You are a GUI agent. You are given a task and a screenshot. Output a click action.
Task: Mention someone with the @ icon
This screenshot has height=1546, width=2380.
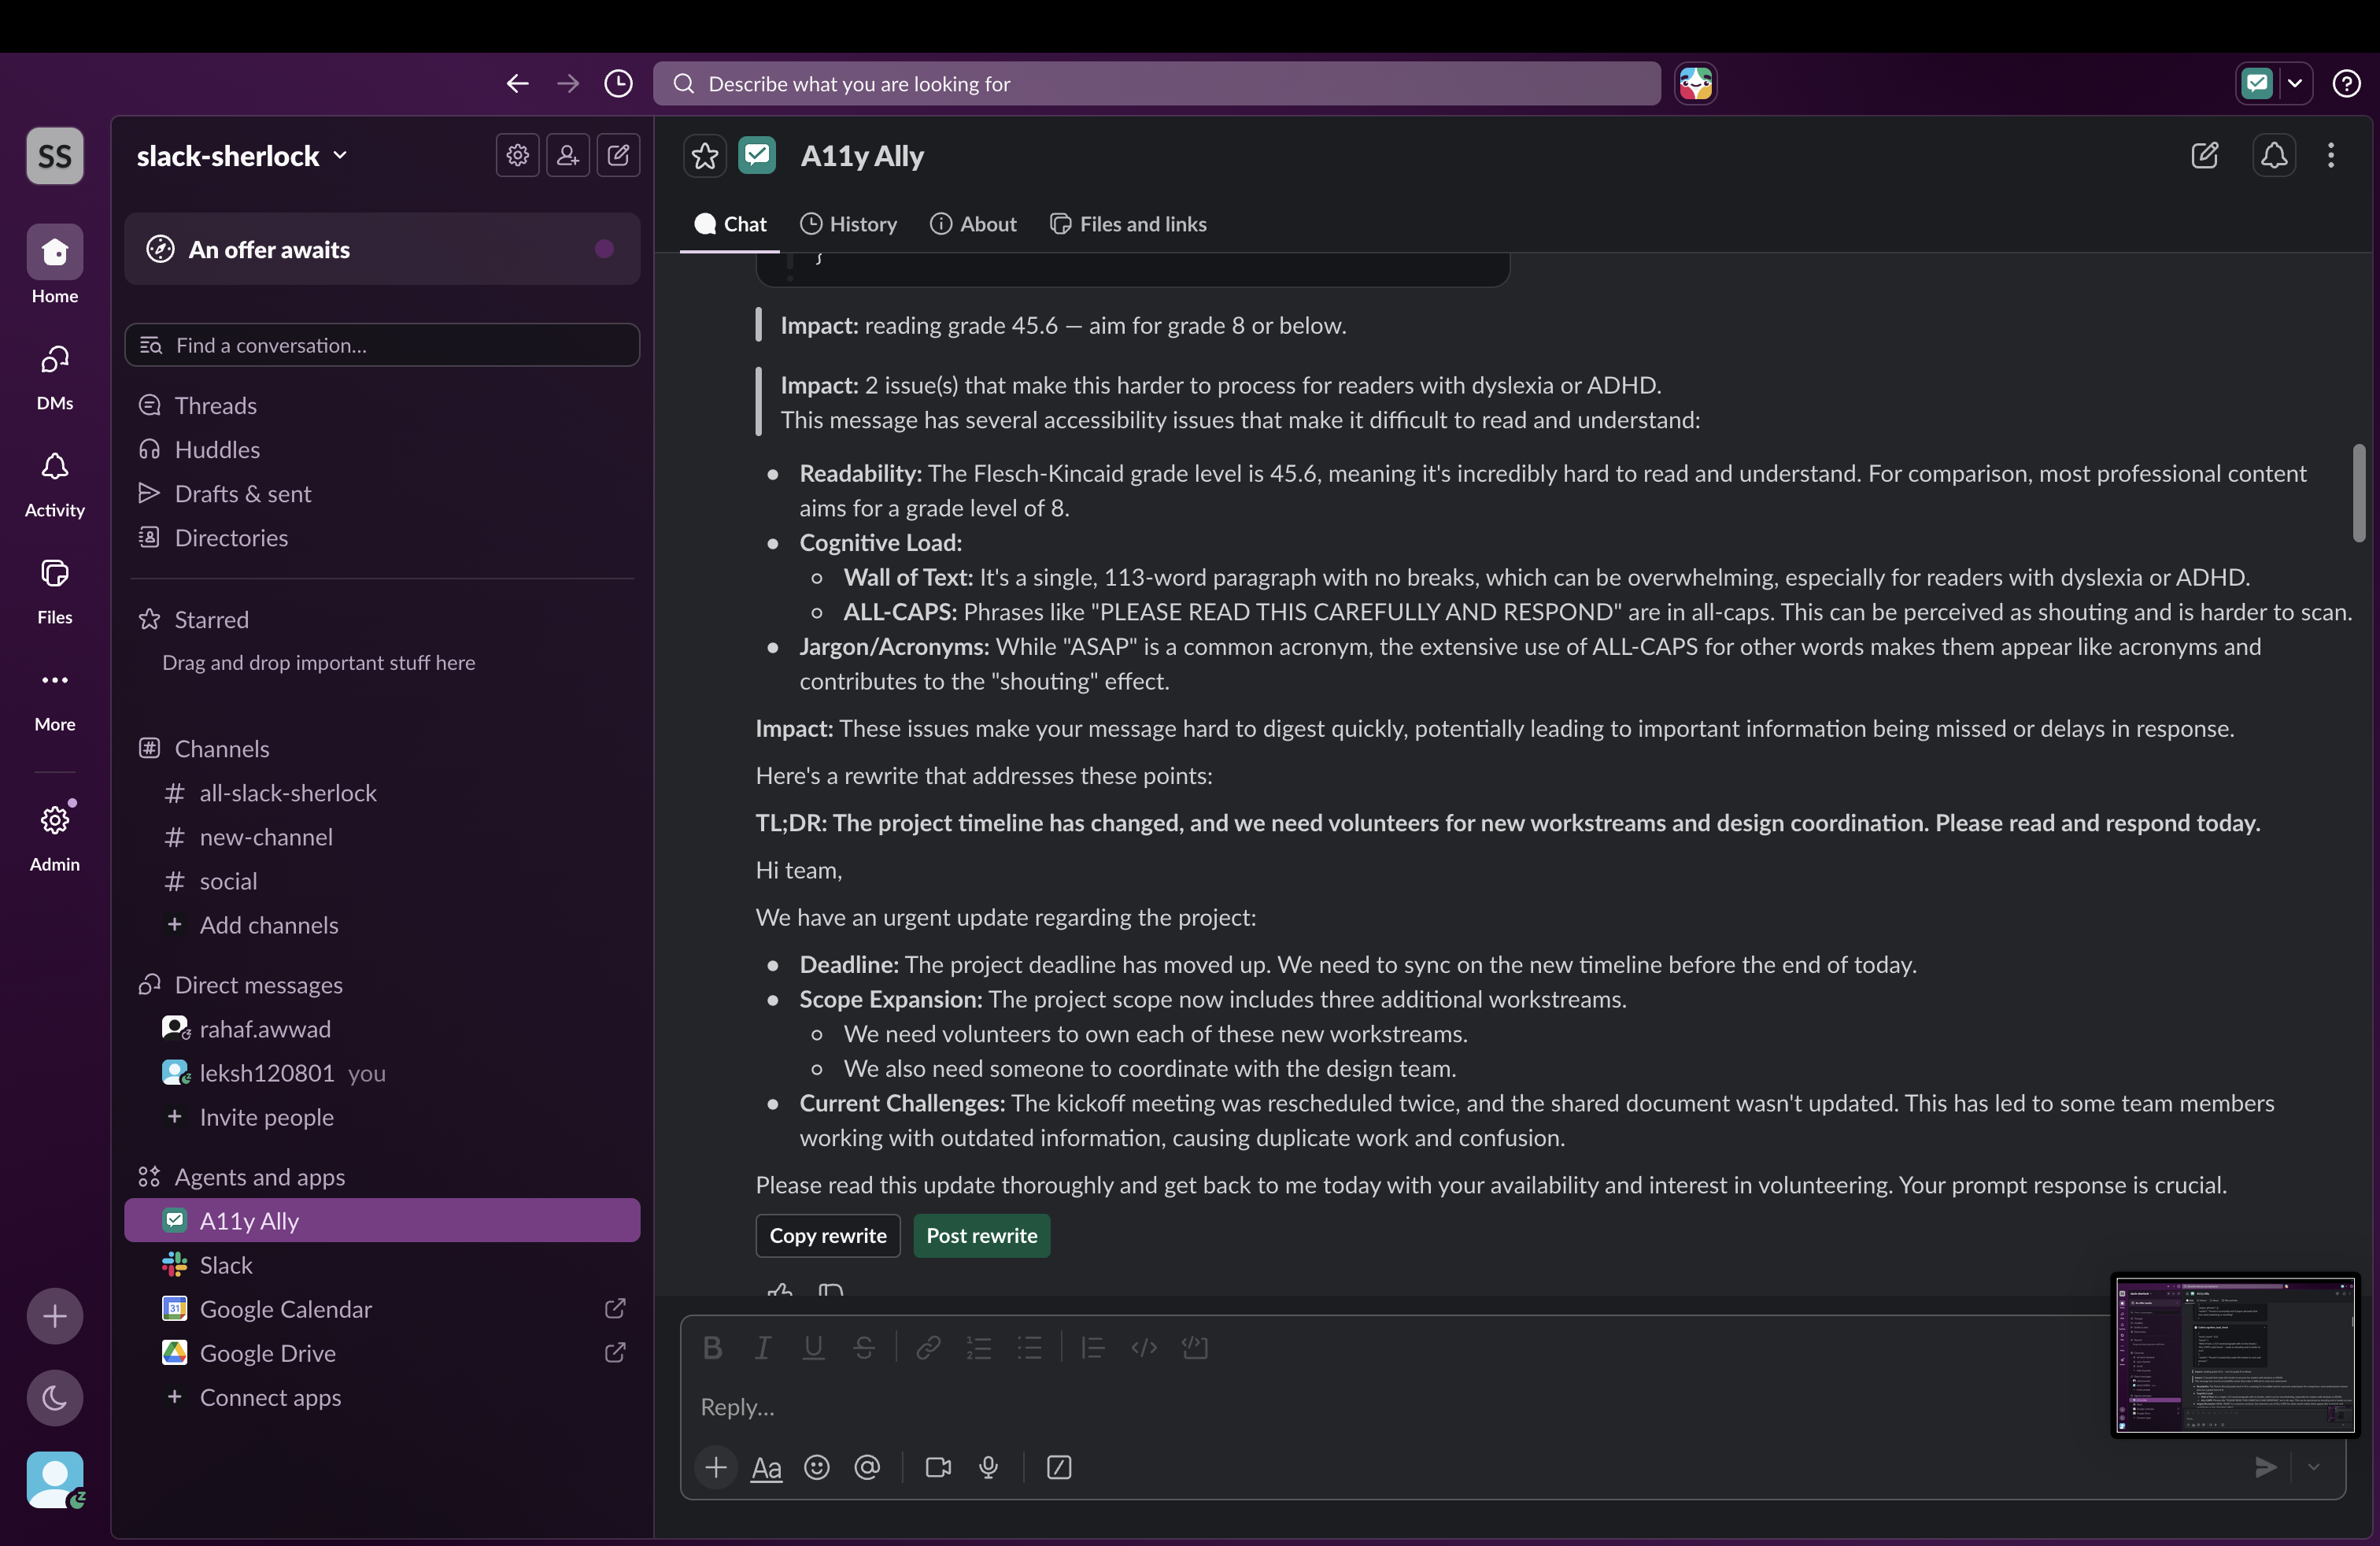pyautogui.click(x=867, y=1467)
